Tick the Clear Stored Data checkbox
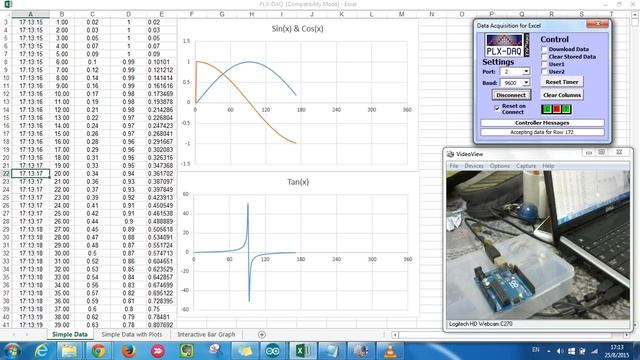640x360 pixels. pyautogui.click(x=544, y=56)
